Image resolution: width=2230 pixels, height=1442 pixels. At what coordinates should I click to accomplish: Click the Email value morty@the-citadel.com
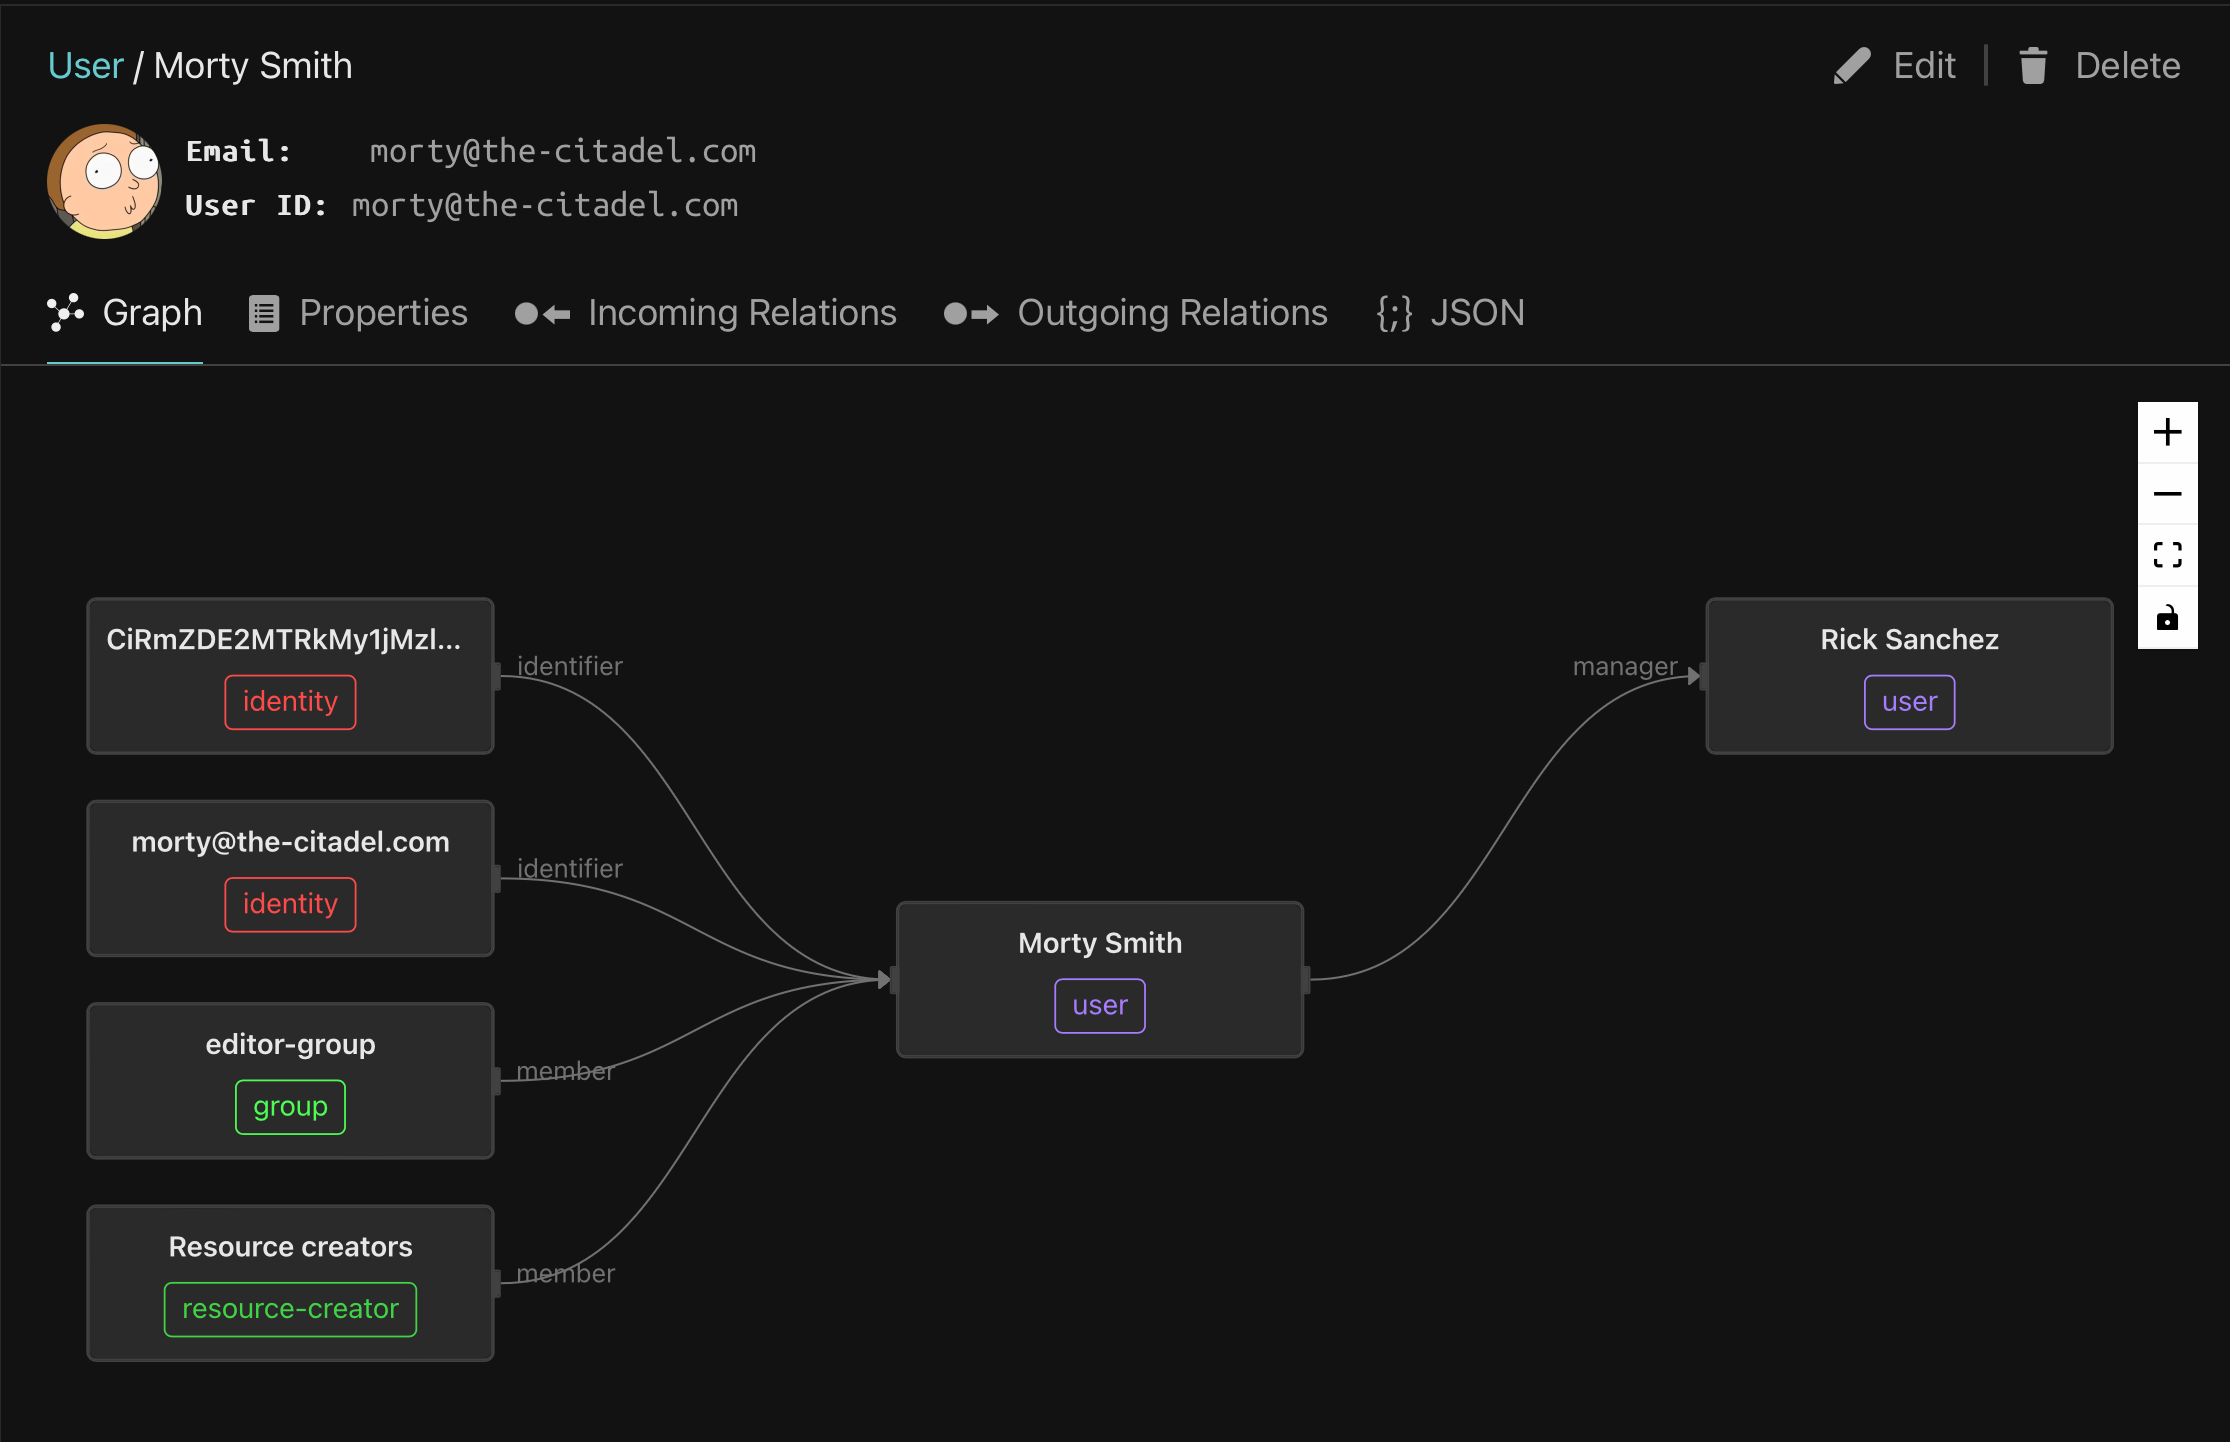coord(563,151)
